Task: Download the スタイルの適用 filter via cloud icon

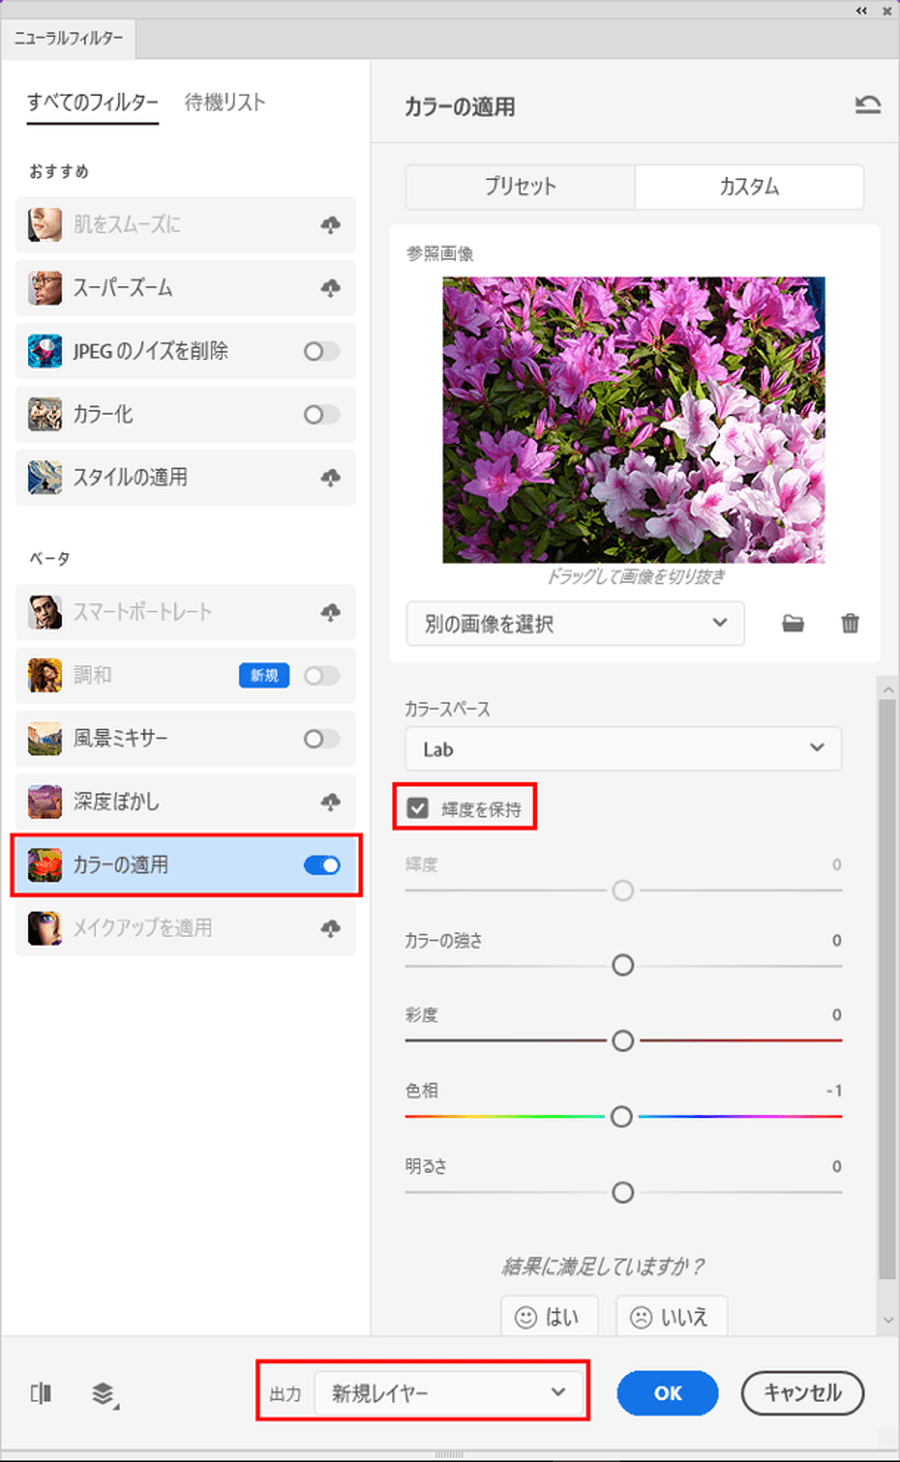Action: tap(330, 478)
